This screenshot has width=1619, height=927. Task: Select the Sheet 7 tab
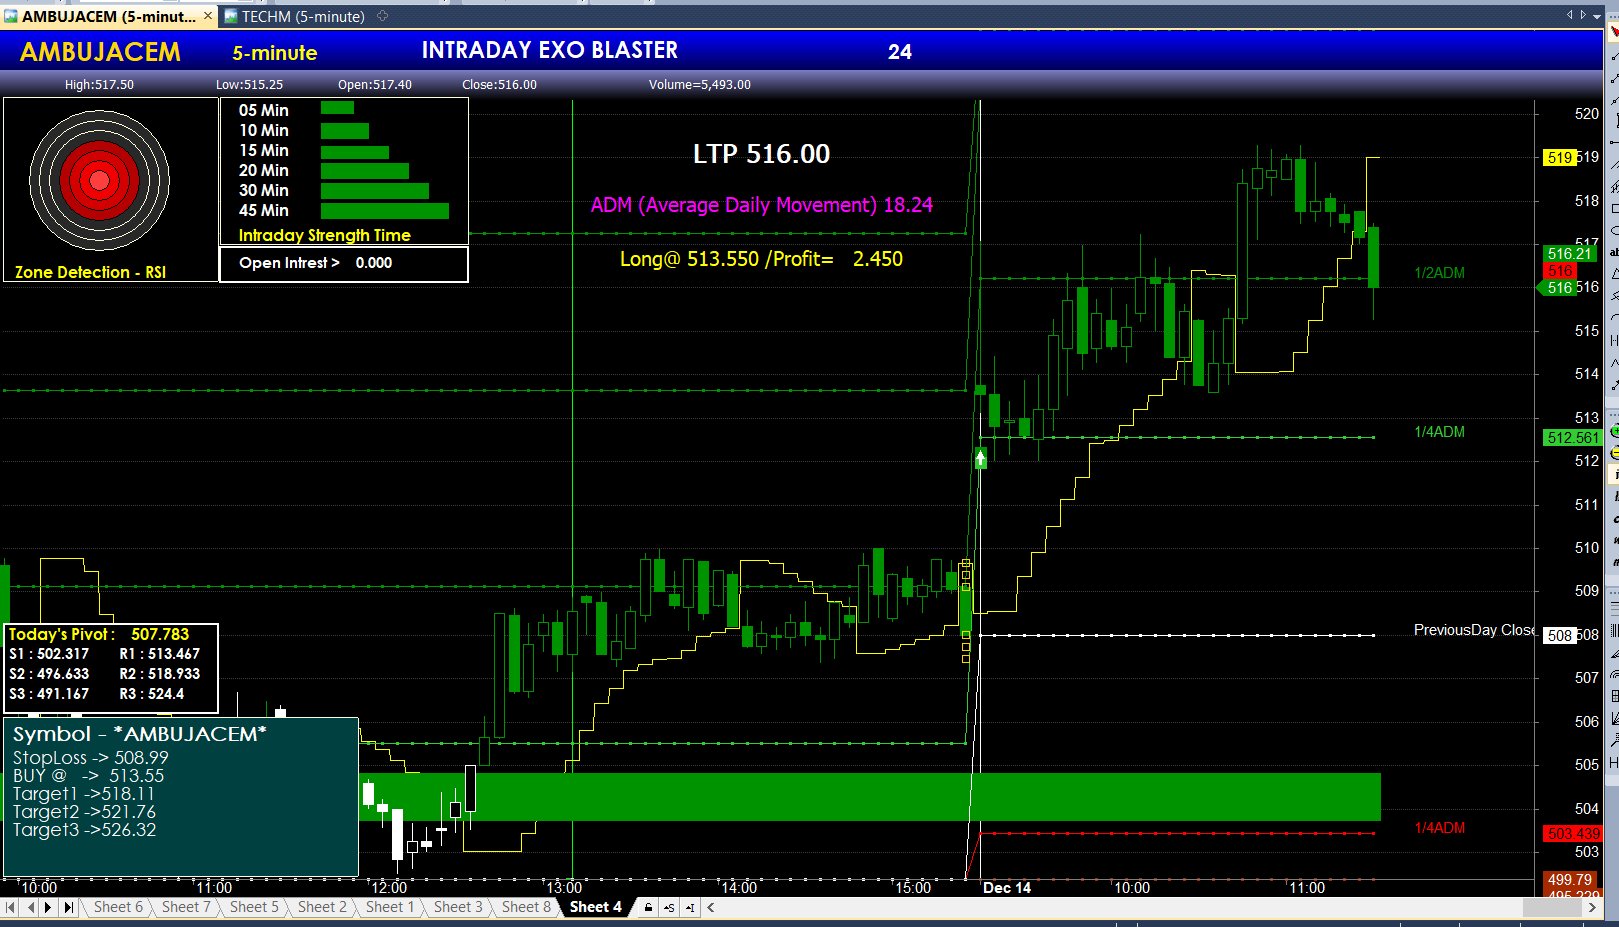point(186,907)
